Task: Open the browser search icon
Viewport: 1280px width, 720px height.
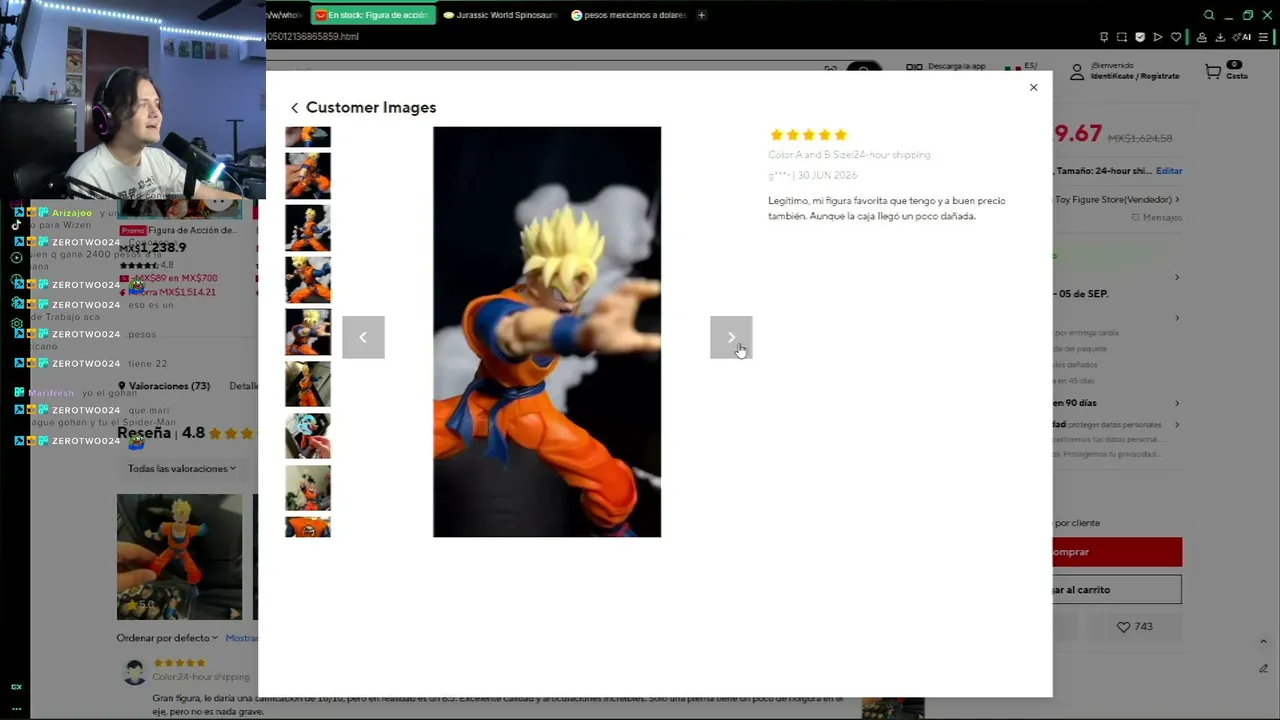Action: click(x=1209, y=15)
